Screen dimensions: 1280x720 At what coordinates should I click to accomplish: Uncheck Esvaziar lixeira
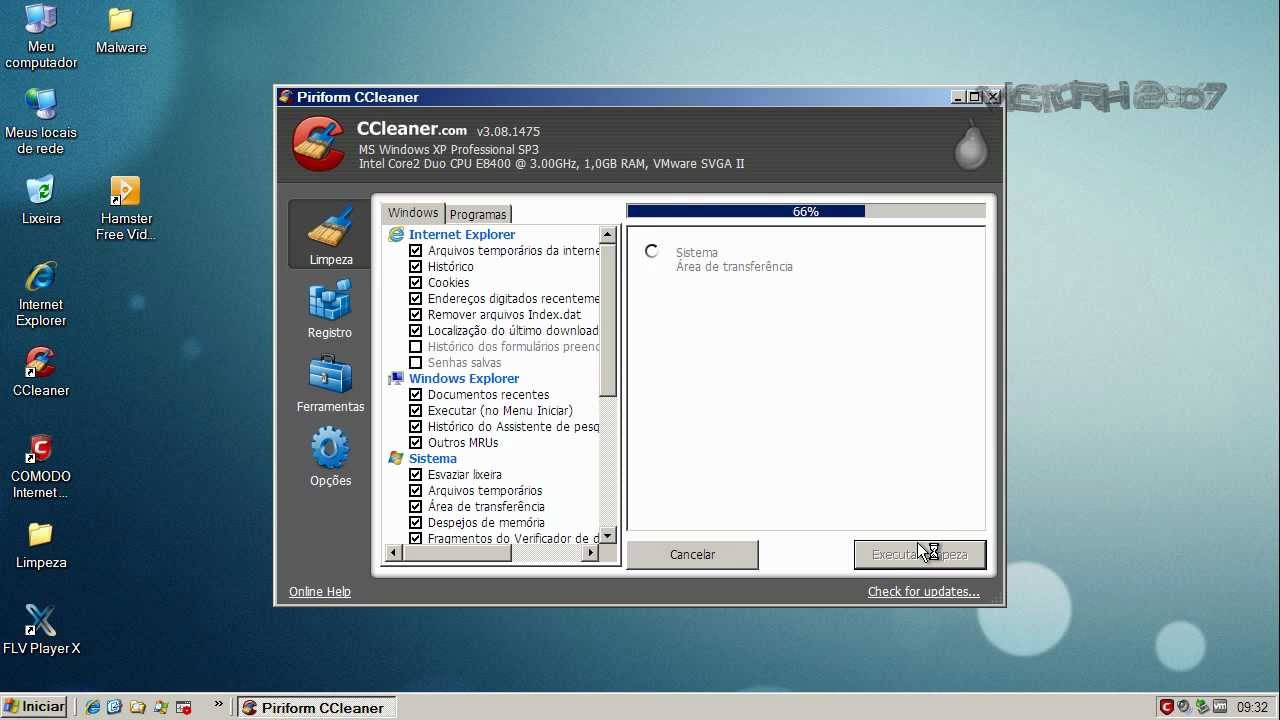(416, 475)
